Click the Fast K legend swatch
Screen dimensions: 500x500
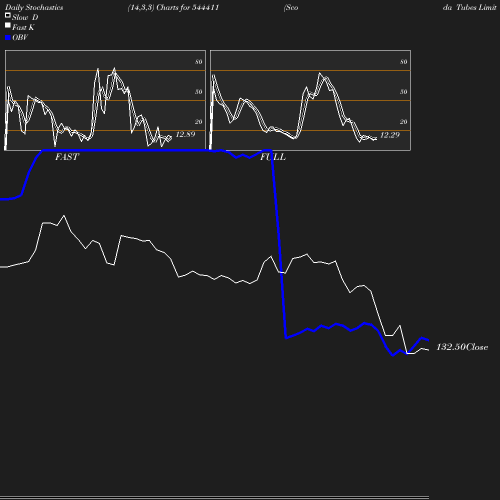click(8, 25)
